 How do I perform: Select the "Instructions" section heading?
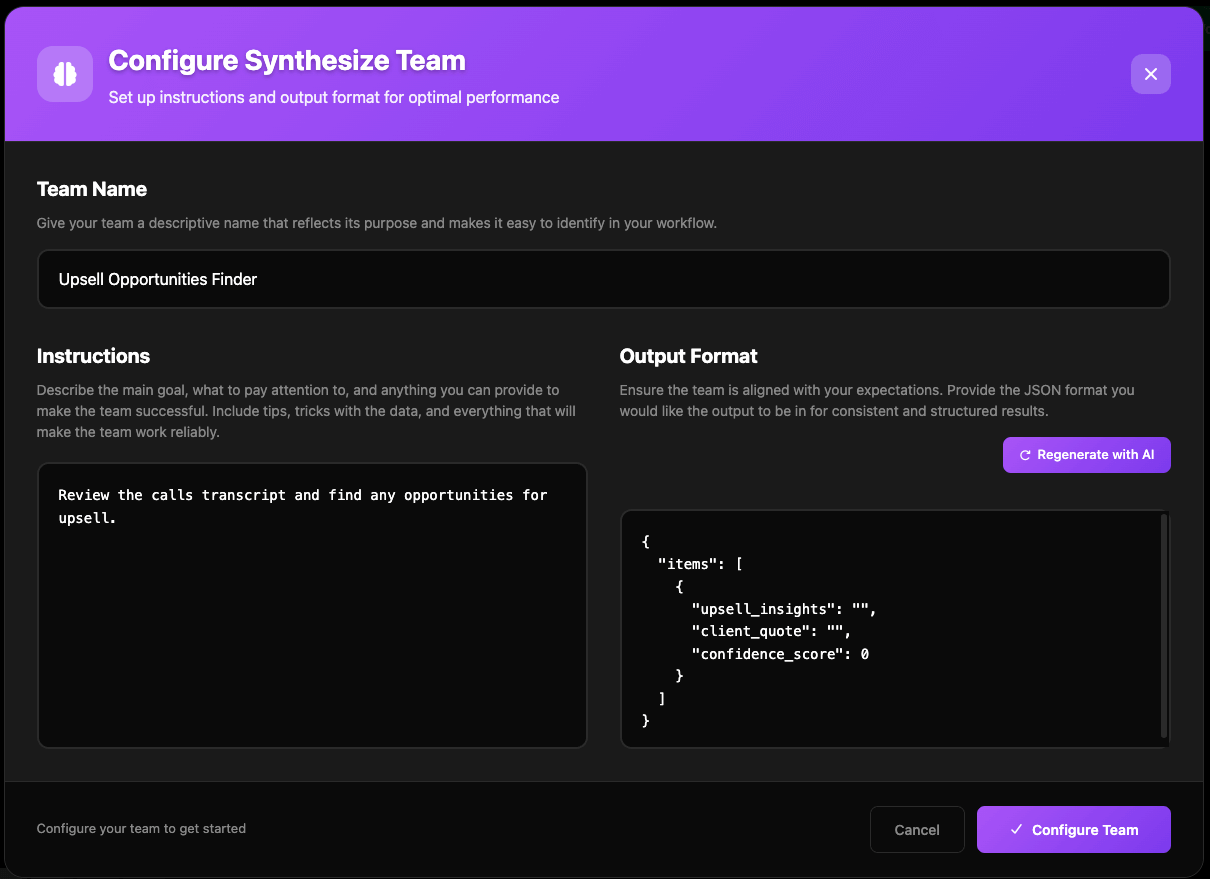click(x=93, y=356)
